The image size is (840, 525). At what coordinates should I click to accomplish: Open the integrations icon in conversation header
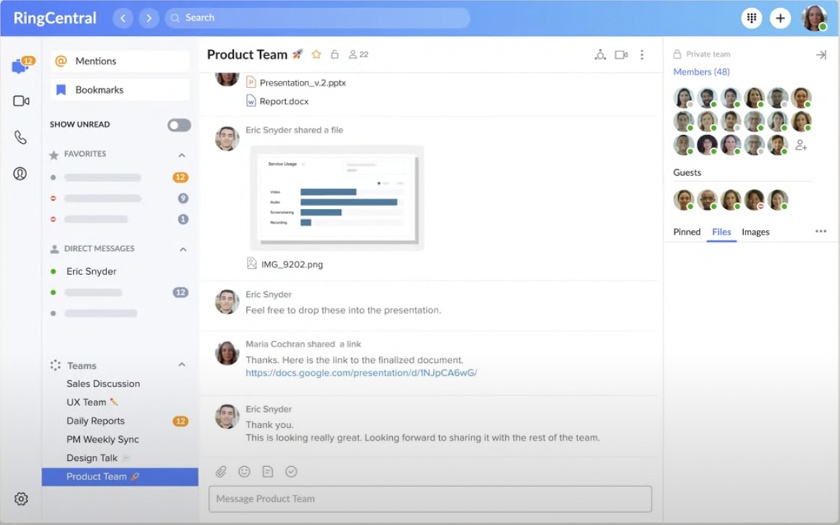(600, 55)
